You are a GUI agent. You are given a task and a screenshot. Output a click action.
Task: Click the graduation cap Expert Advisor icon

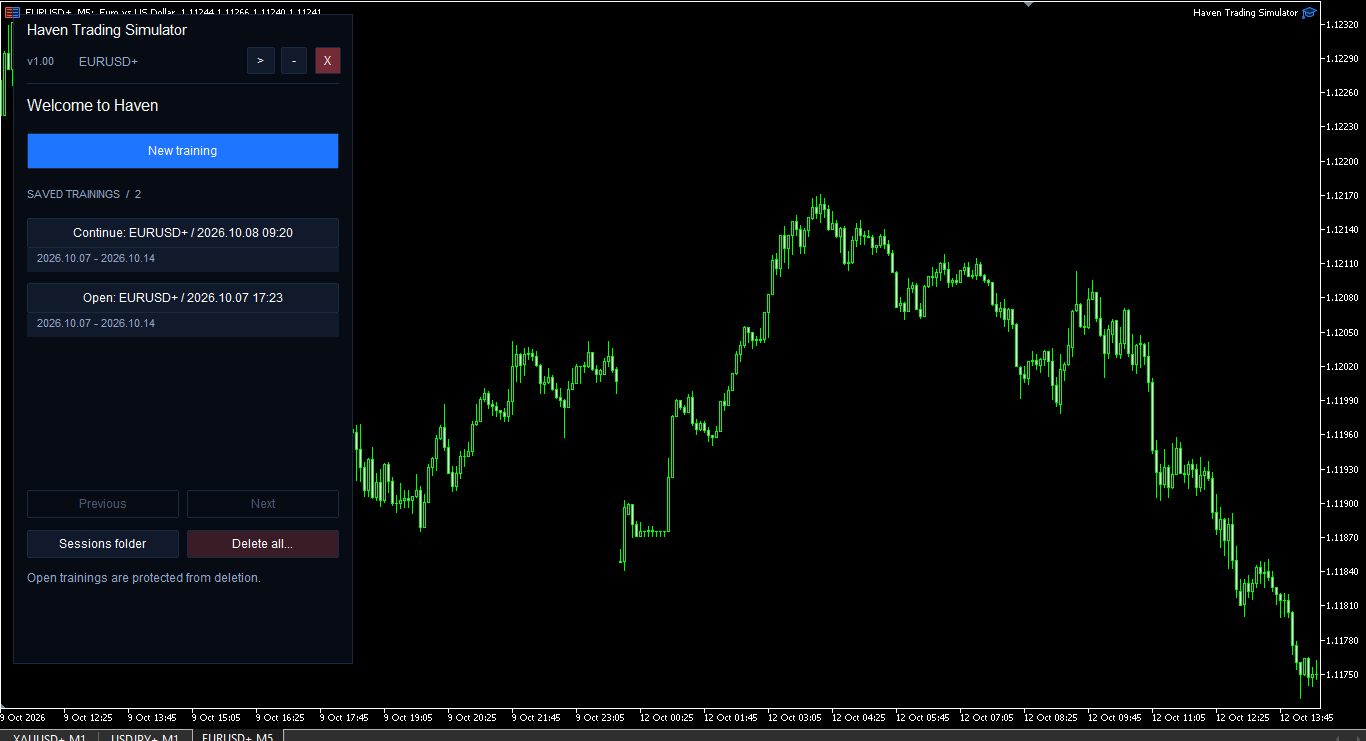(x=1309, y=13)
